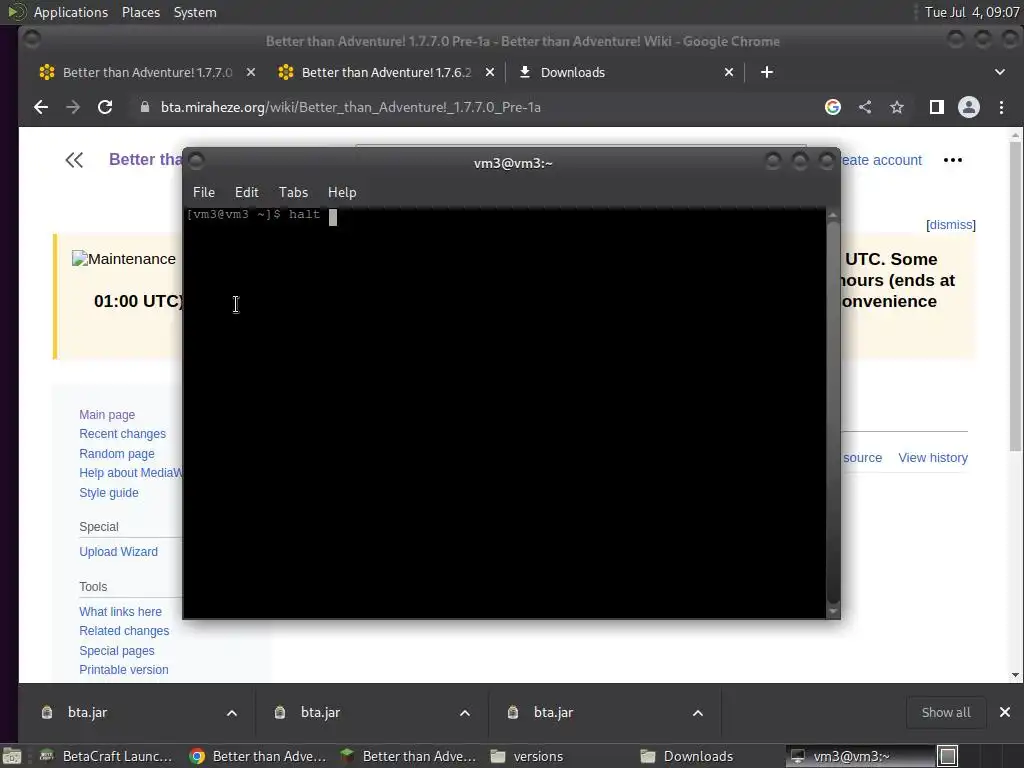Open View history tab of wiki page
1024x768 pixels.
(x=933, y=458)
